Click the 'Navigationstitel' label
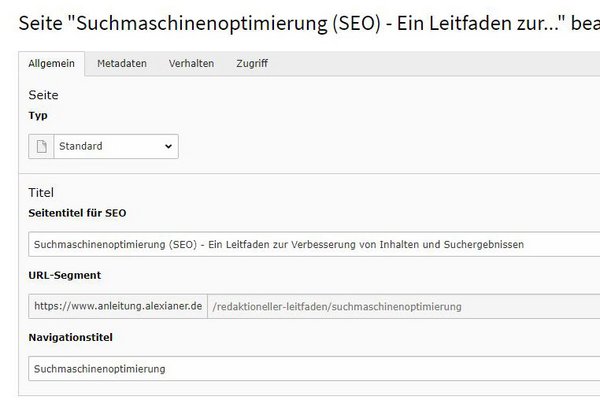Viewport: 600px width, 400px height. point(70,338)
